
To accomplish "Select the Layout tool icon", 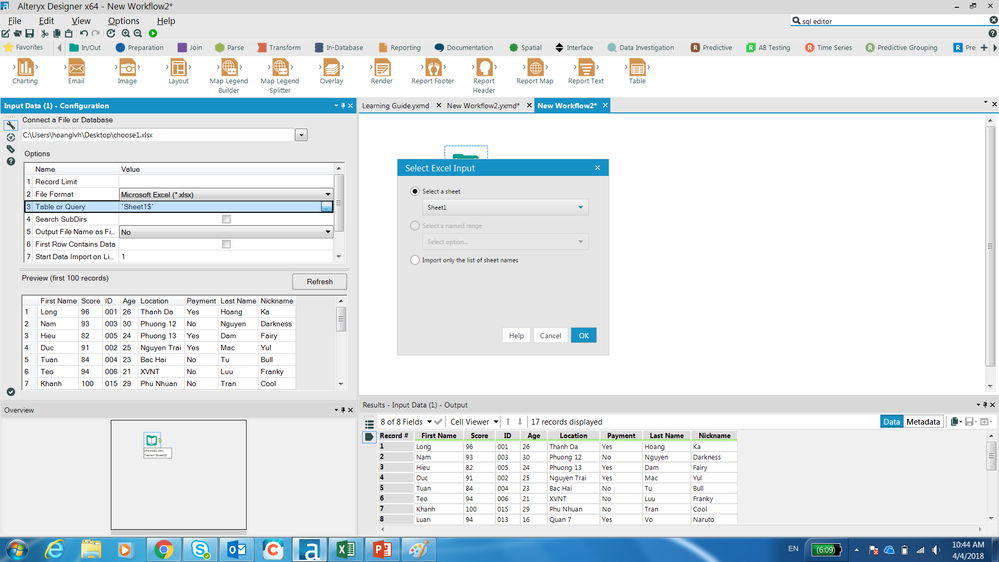I will (x=178, y=68).
